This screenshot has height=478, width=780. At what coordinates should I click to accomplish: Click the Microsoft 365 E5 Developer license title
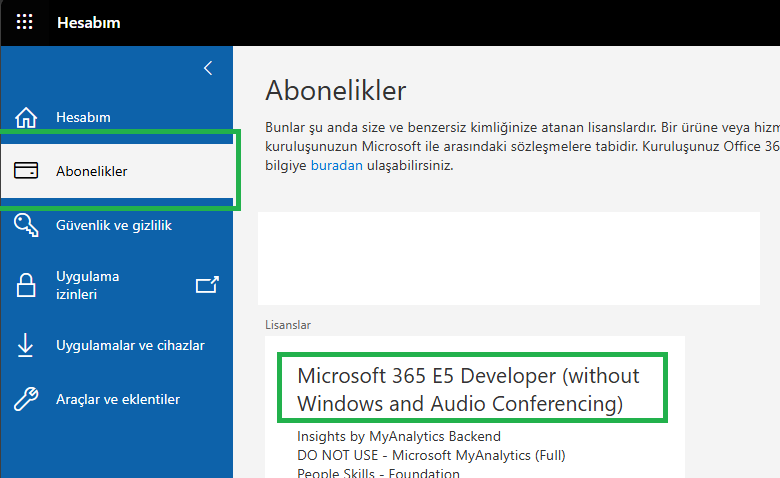point(468,389)
